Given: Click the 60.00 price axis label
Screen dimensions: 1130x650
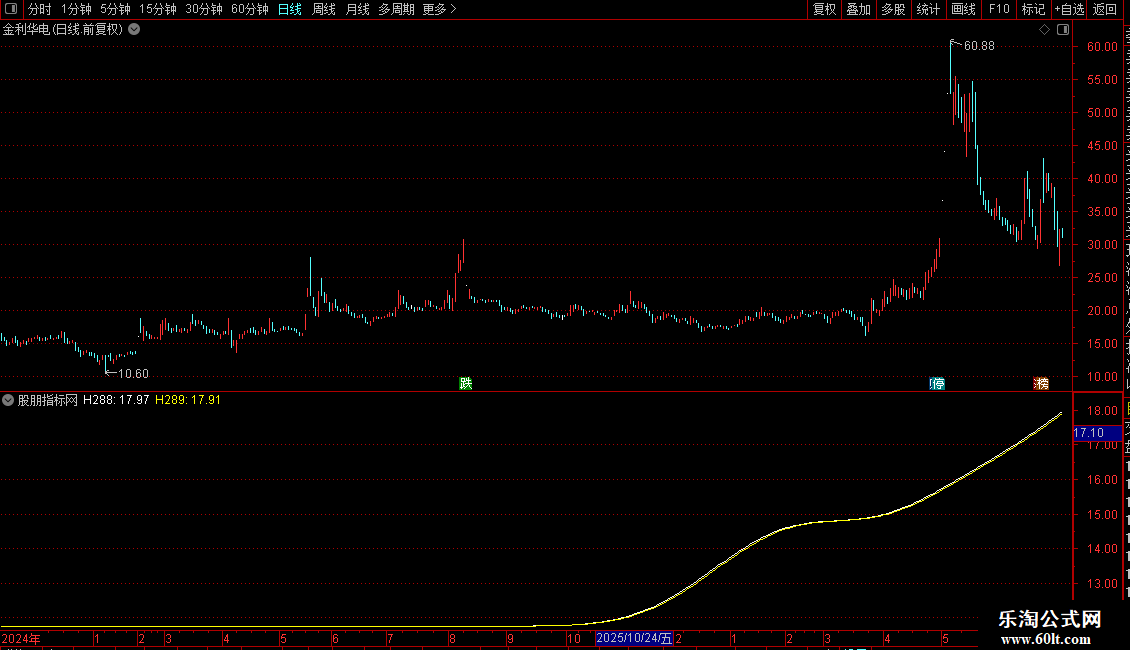Looking at the screenshot, I should point(1102,47).
